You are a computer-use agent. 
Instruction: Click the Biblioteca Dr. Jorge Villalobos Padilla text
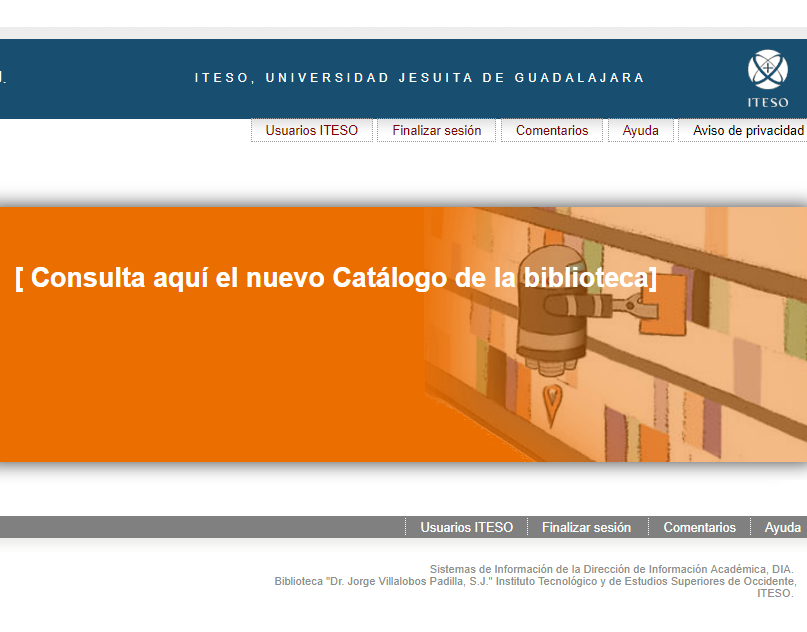click(535, 587)
